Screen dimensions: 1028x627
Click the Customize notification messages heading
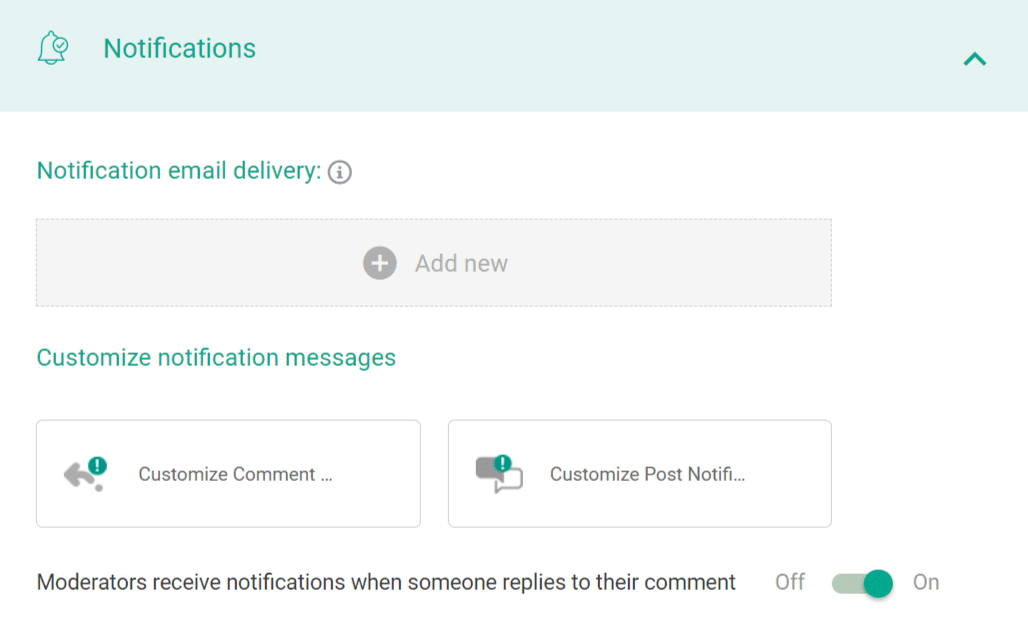(x=216, y=357)
